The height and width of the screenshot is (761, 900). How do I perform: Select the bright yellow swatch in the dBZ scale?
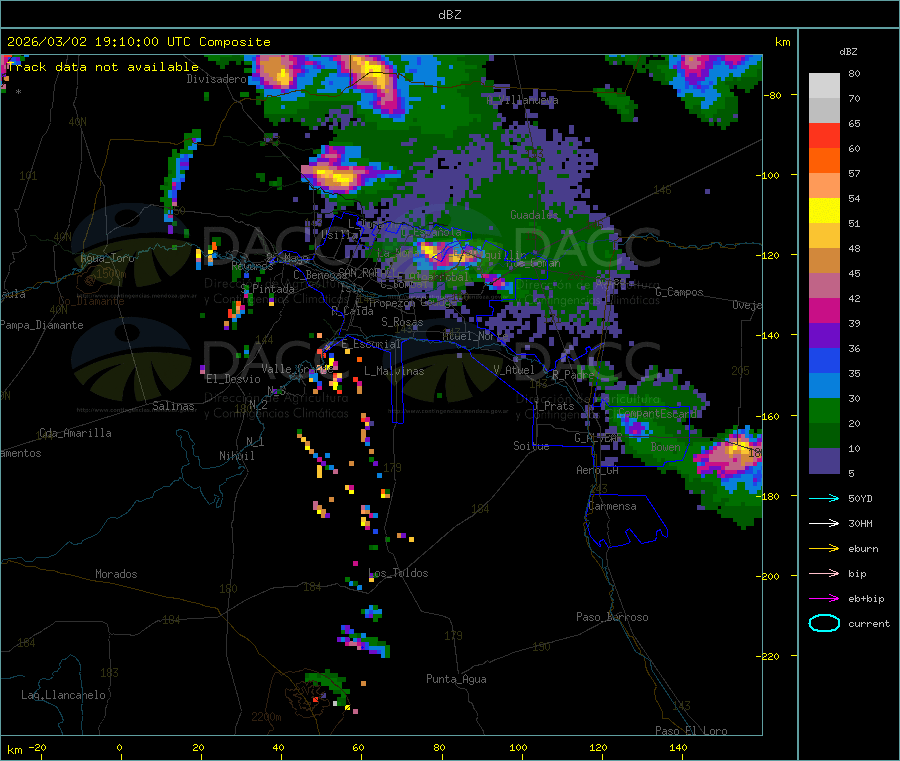[x=824, y=211]
